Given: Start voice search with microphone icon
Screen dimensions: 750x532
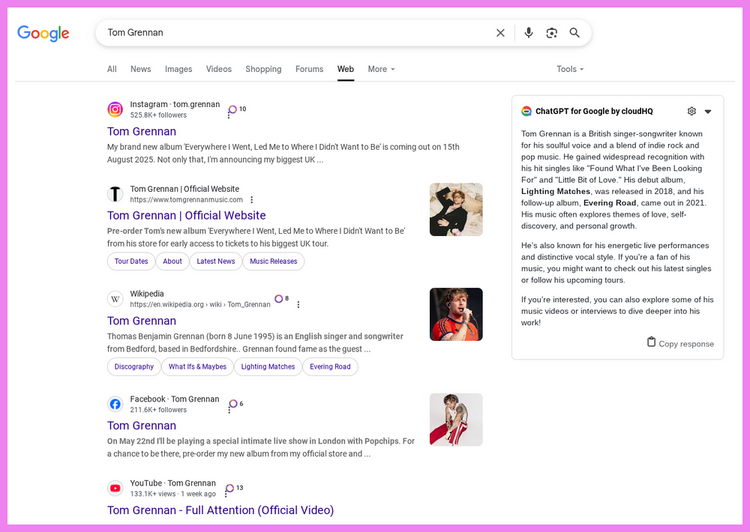Looking at the screenshot, I should (x=529, y=33).
